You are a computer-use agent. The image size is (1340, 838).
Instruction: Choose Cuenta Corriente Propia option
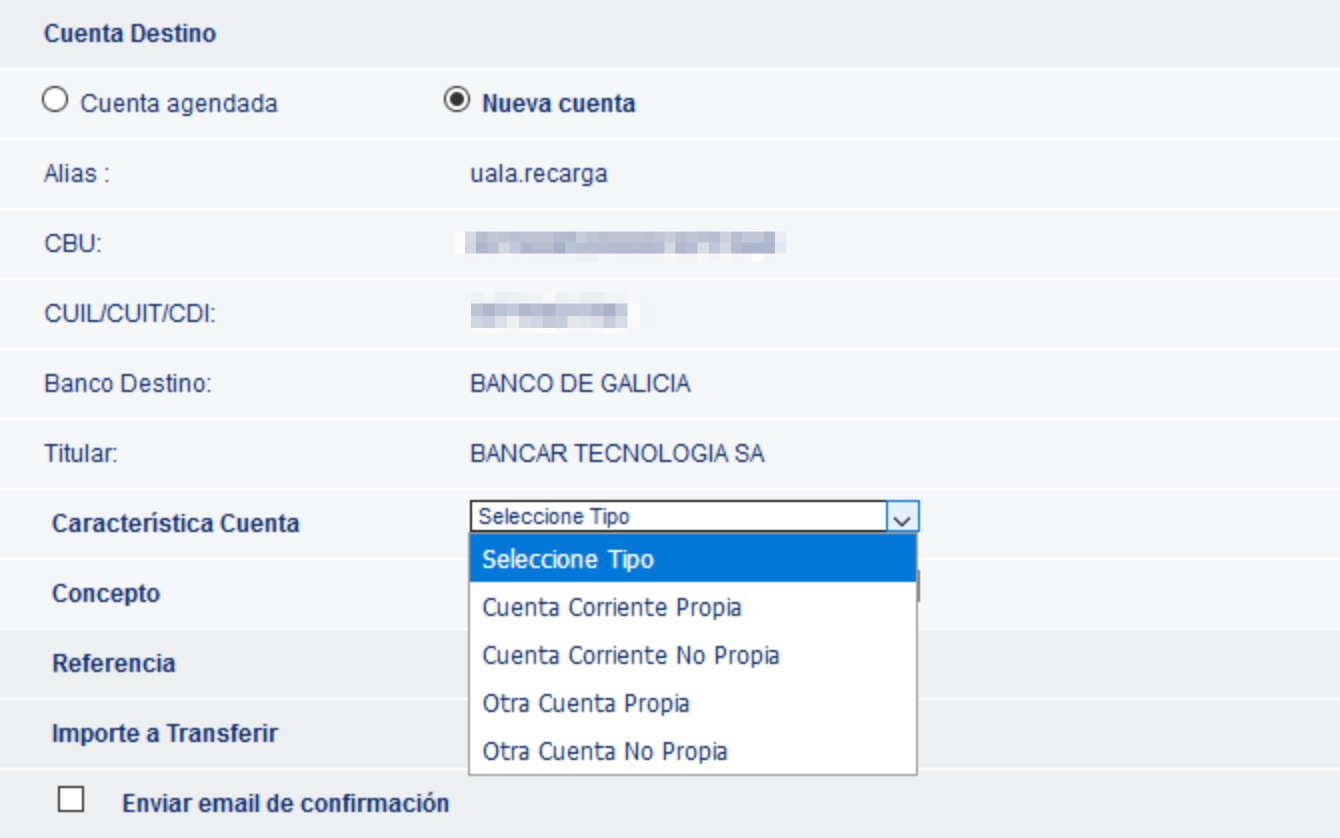(612, 607)
